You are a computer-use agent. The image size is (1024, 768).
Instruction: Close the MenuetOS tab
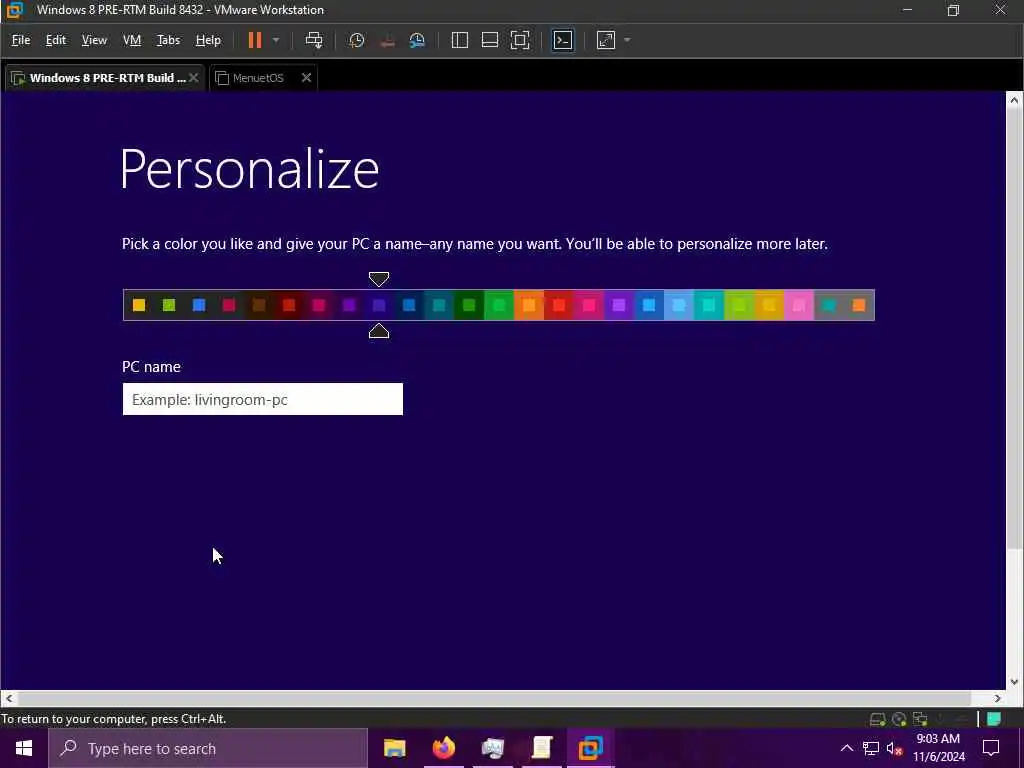(306, 78)
